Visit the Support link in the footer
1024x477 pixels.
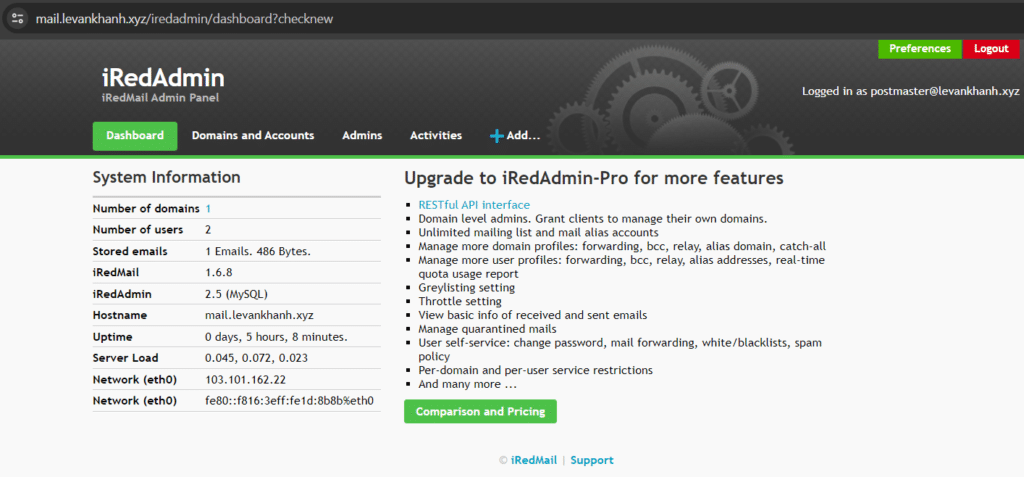point(592,460)
